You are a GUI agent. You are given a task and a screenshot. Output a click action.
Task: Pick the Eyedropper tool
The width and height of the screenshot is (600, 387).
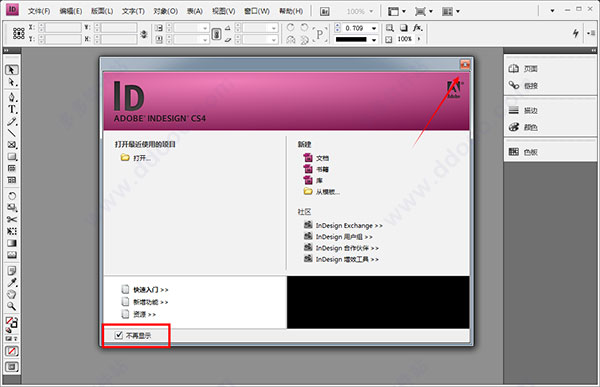click(x=12, y=282)
